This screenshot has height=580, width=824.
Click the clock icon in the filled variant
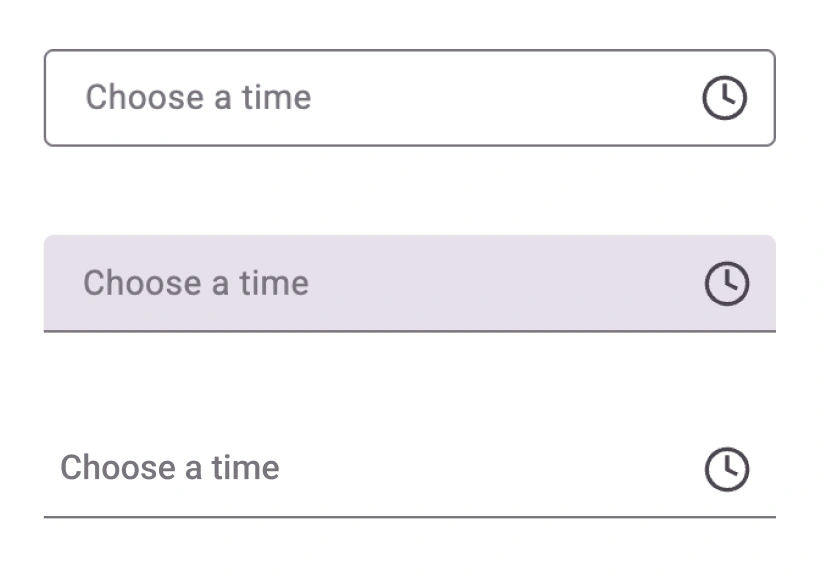pos(726,283)
